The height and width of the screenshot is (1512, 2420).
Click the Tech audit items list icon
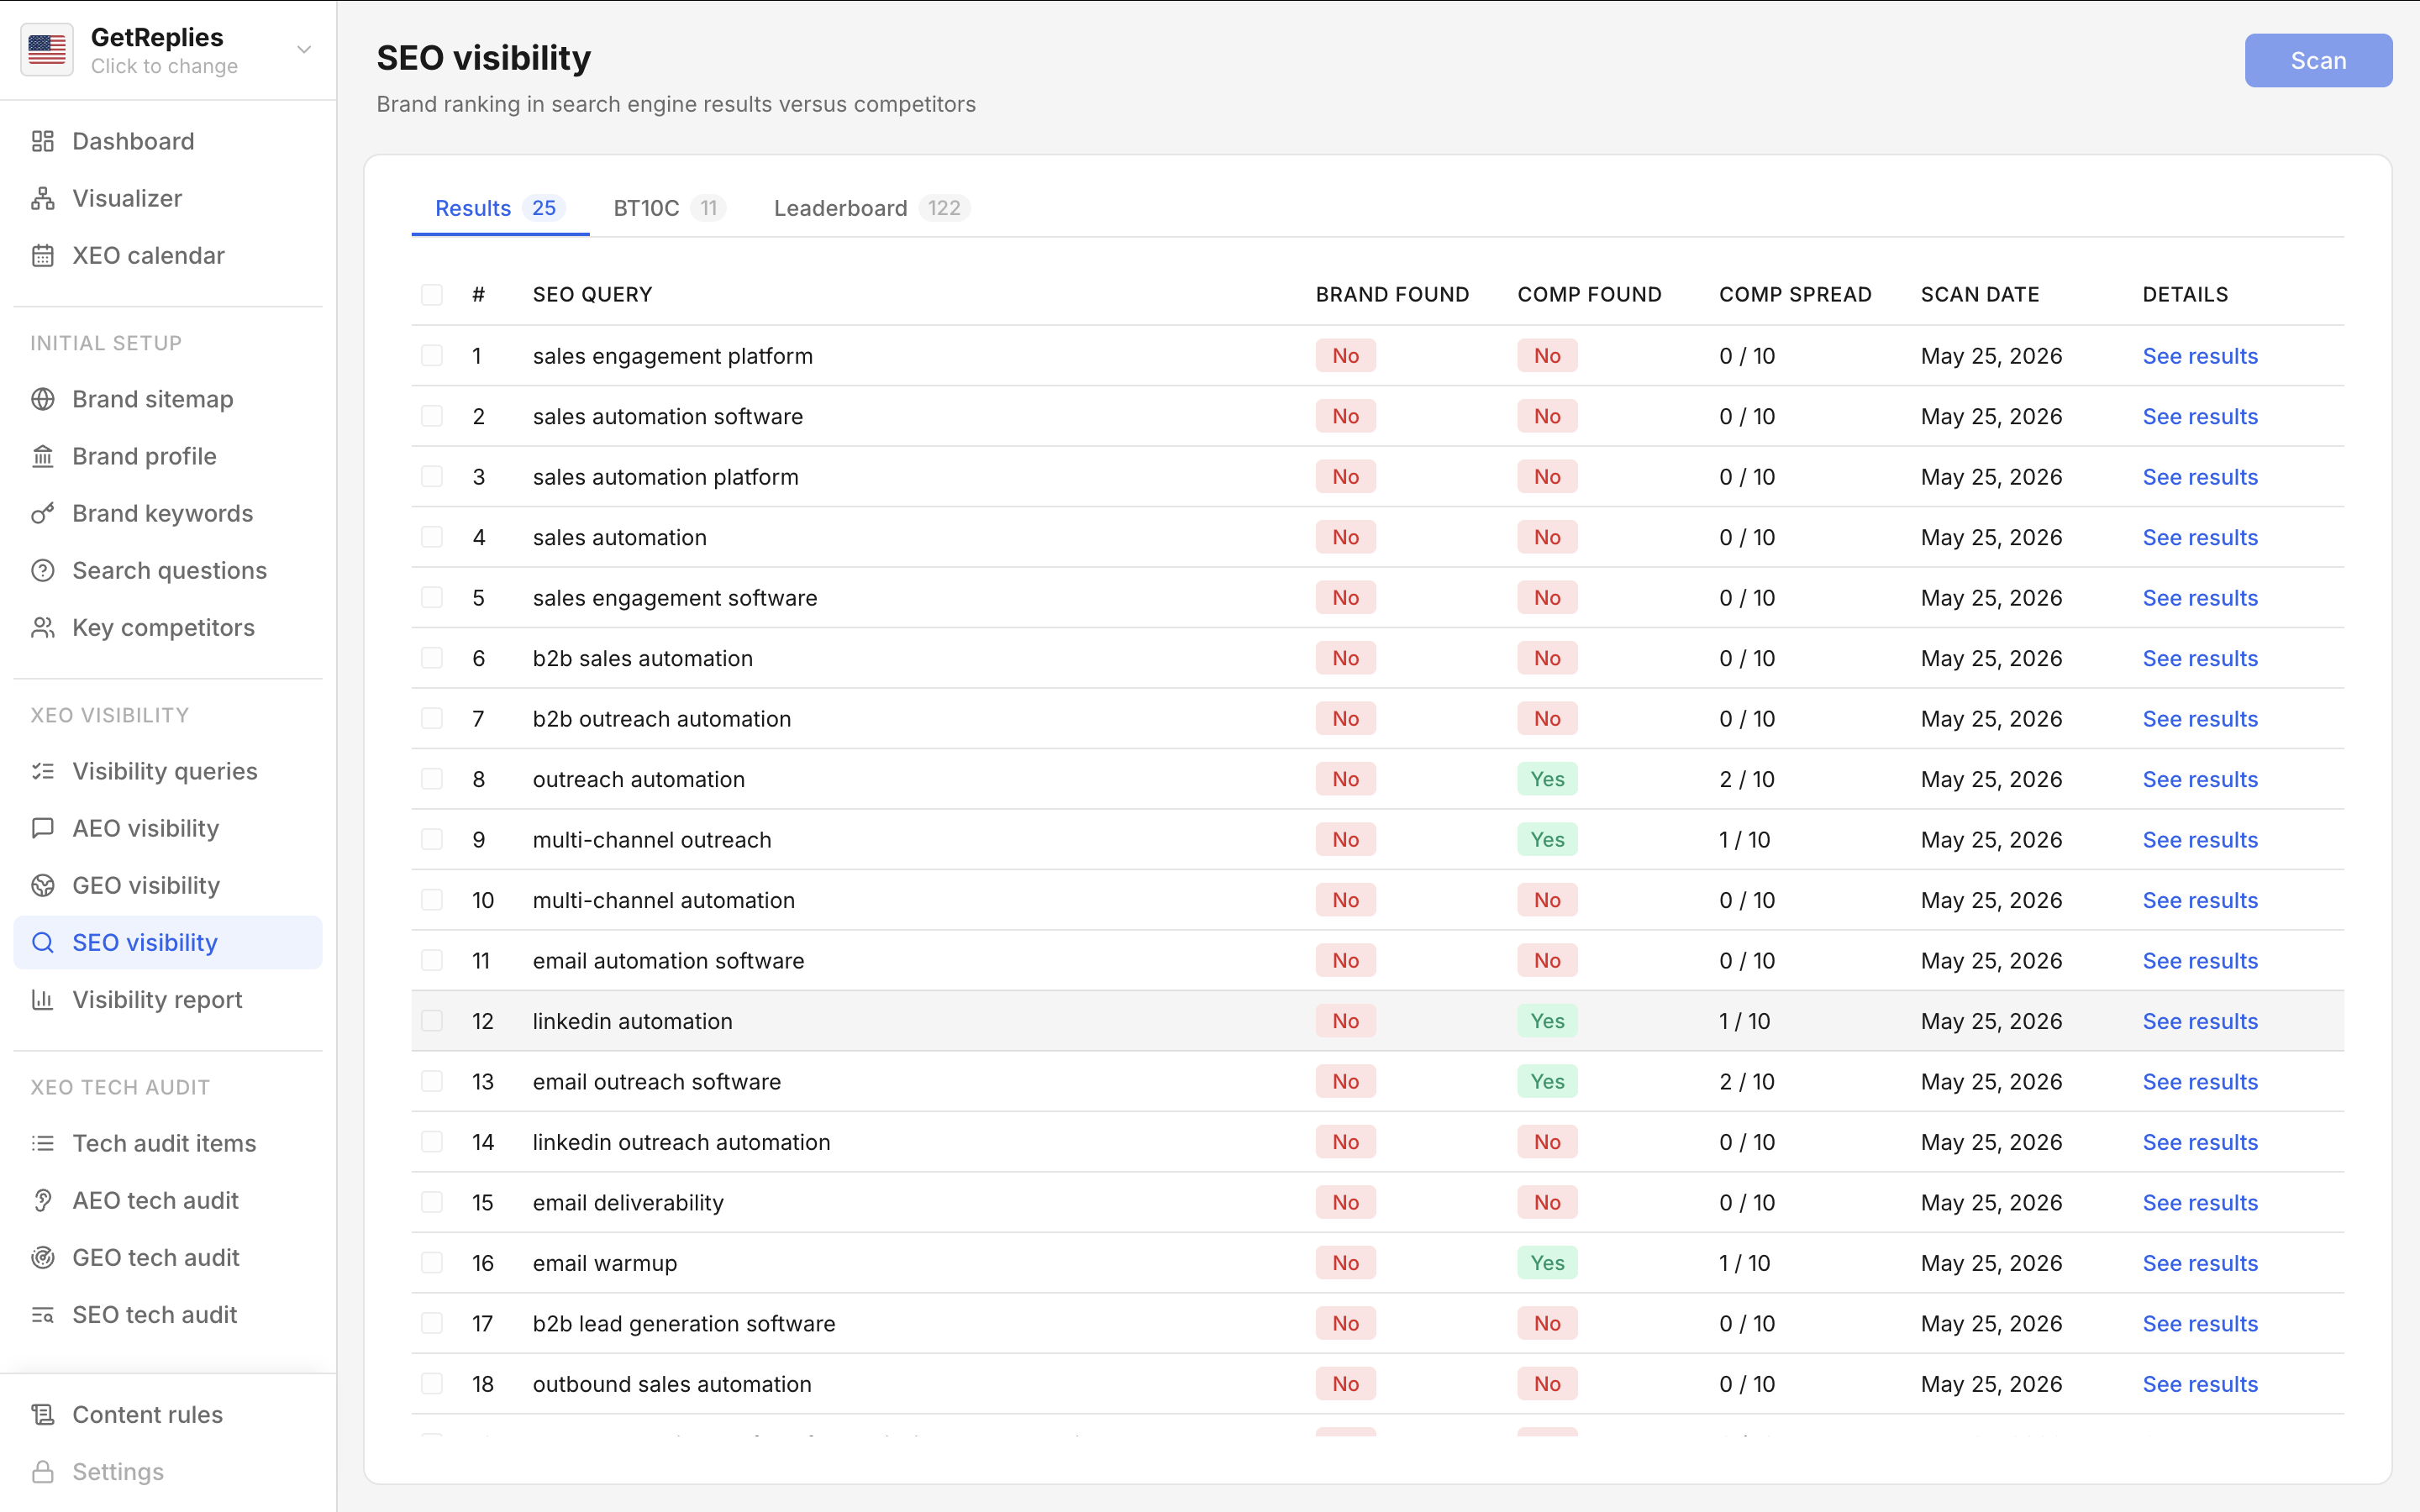pyautogui.click(x=43, y=1143)
